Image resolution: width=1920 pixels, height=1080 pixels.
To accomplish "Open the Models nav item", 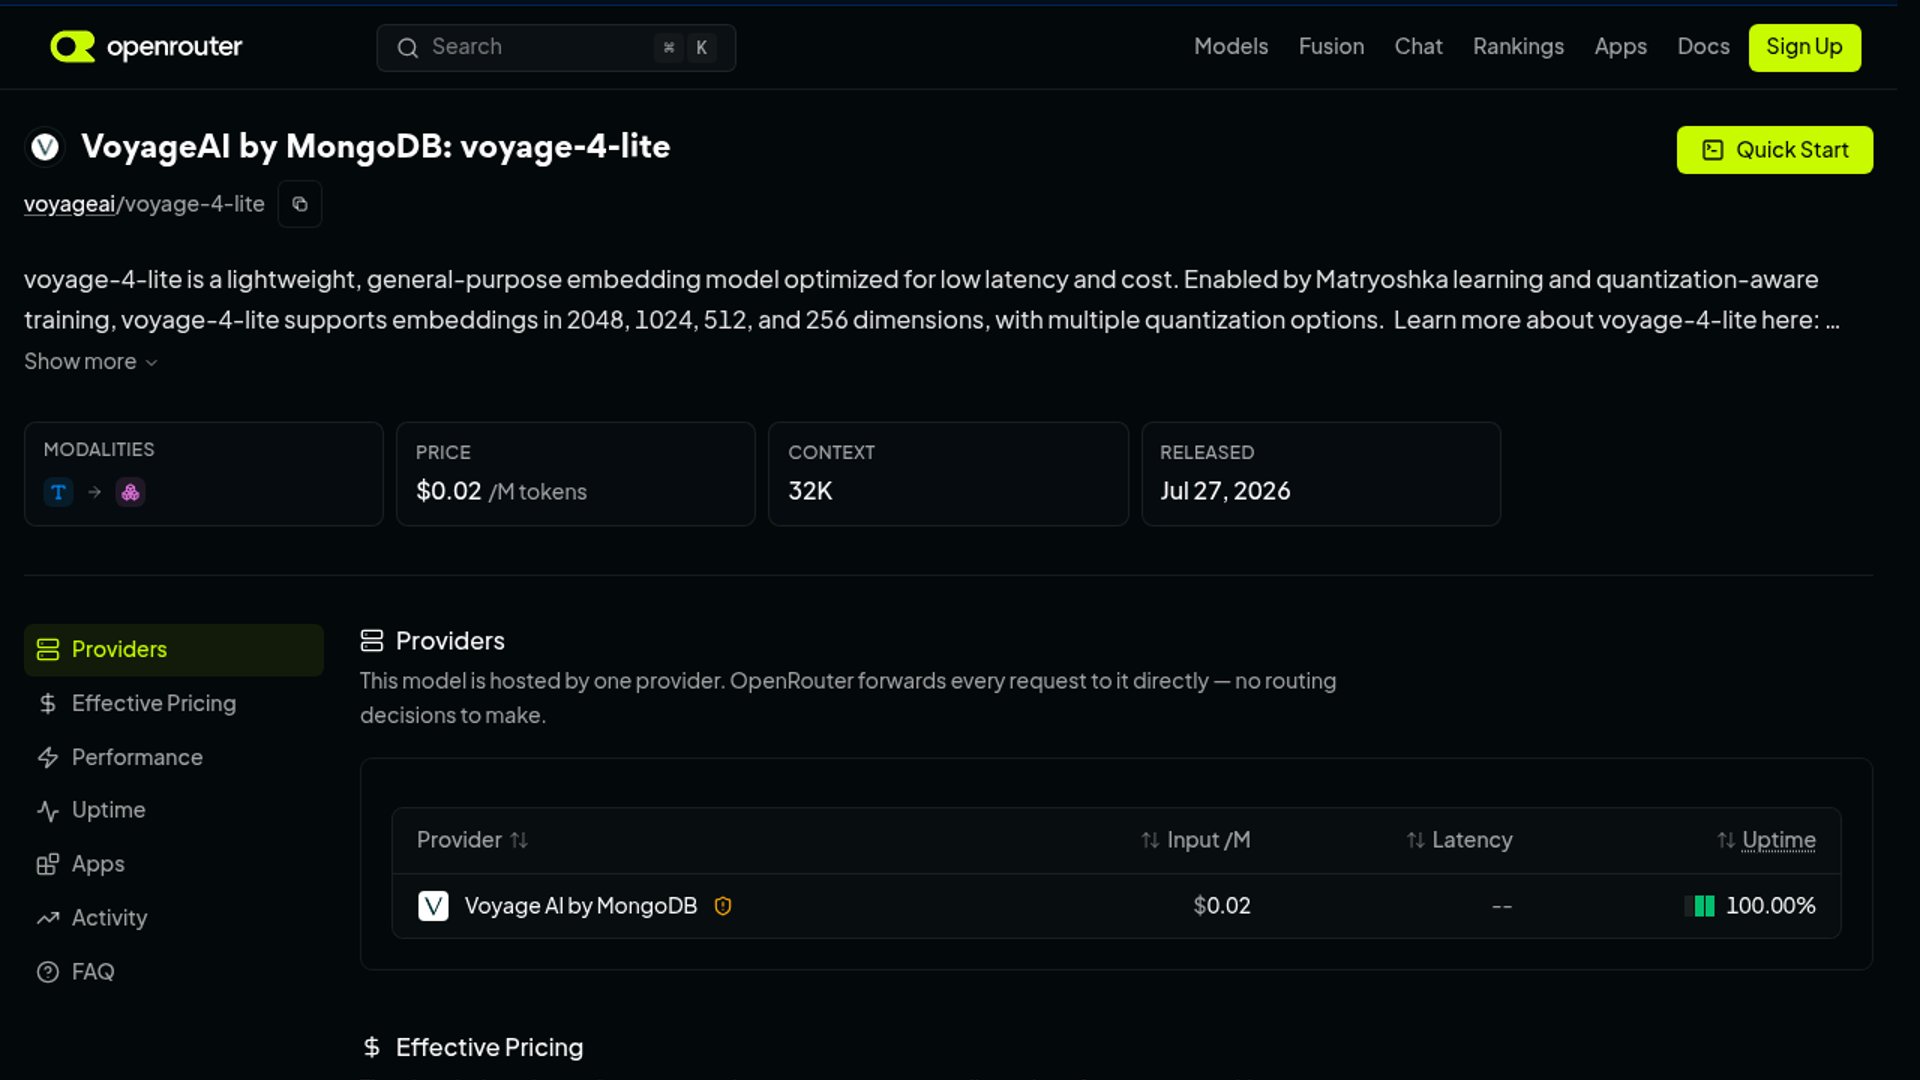I will point(1230,47).
